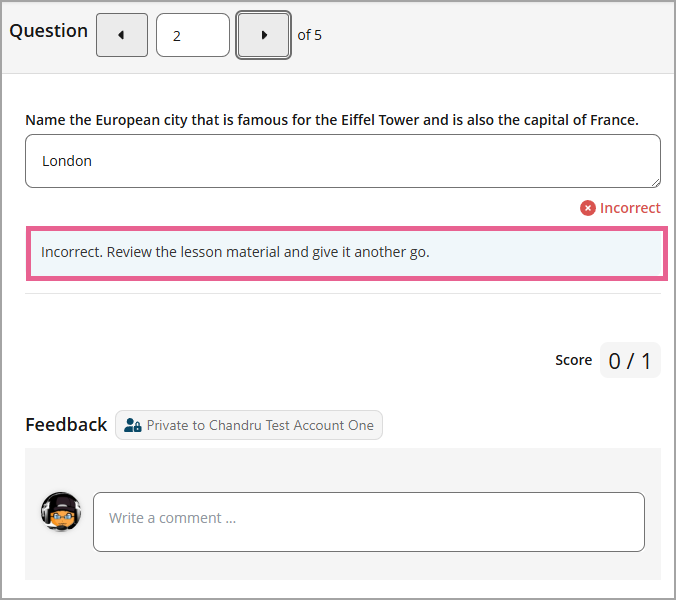676x600 pixels.
Task: Click the 'of 5' question count text
Action: pos(309,35)
